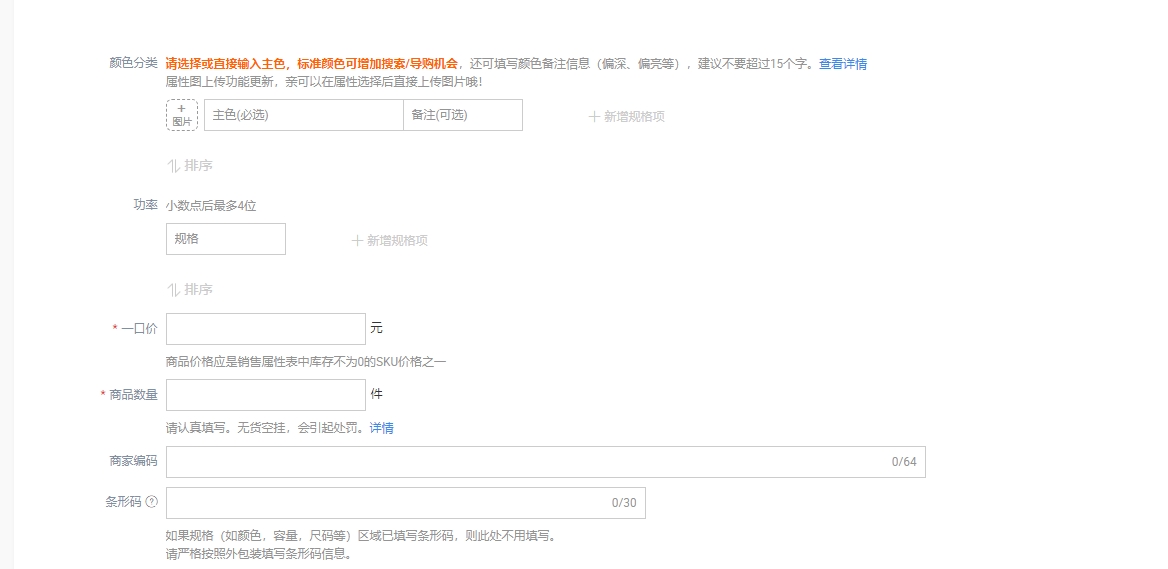This screenshot has height=569, width=1168.
Task: Add a new 规格项 in the 功率 row
Action: pyautogui.click(x=390, y=241)
